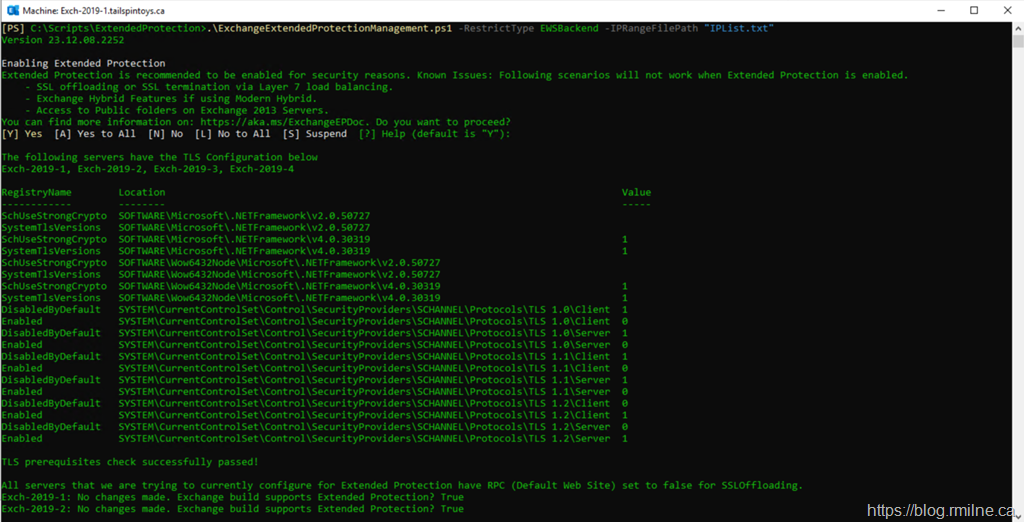Click the scrollbar down arrow
Screen dimensions: 1024x522
1016,515
